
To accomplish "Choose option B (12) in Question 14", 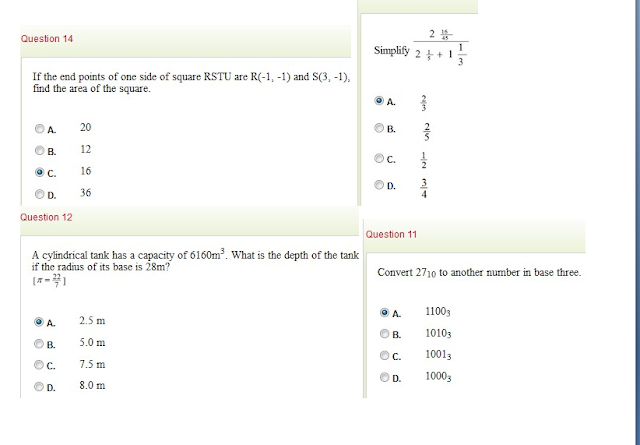I will click(x=40, y=151).
